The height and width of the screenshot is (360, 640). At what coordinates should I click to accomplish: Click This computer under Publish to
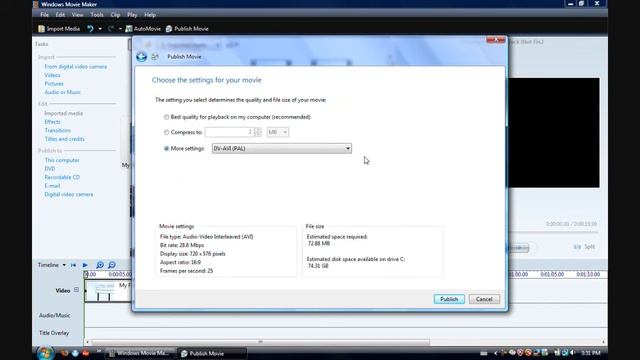pyautogui.click(x=62, y=160)
